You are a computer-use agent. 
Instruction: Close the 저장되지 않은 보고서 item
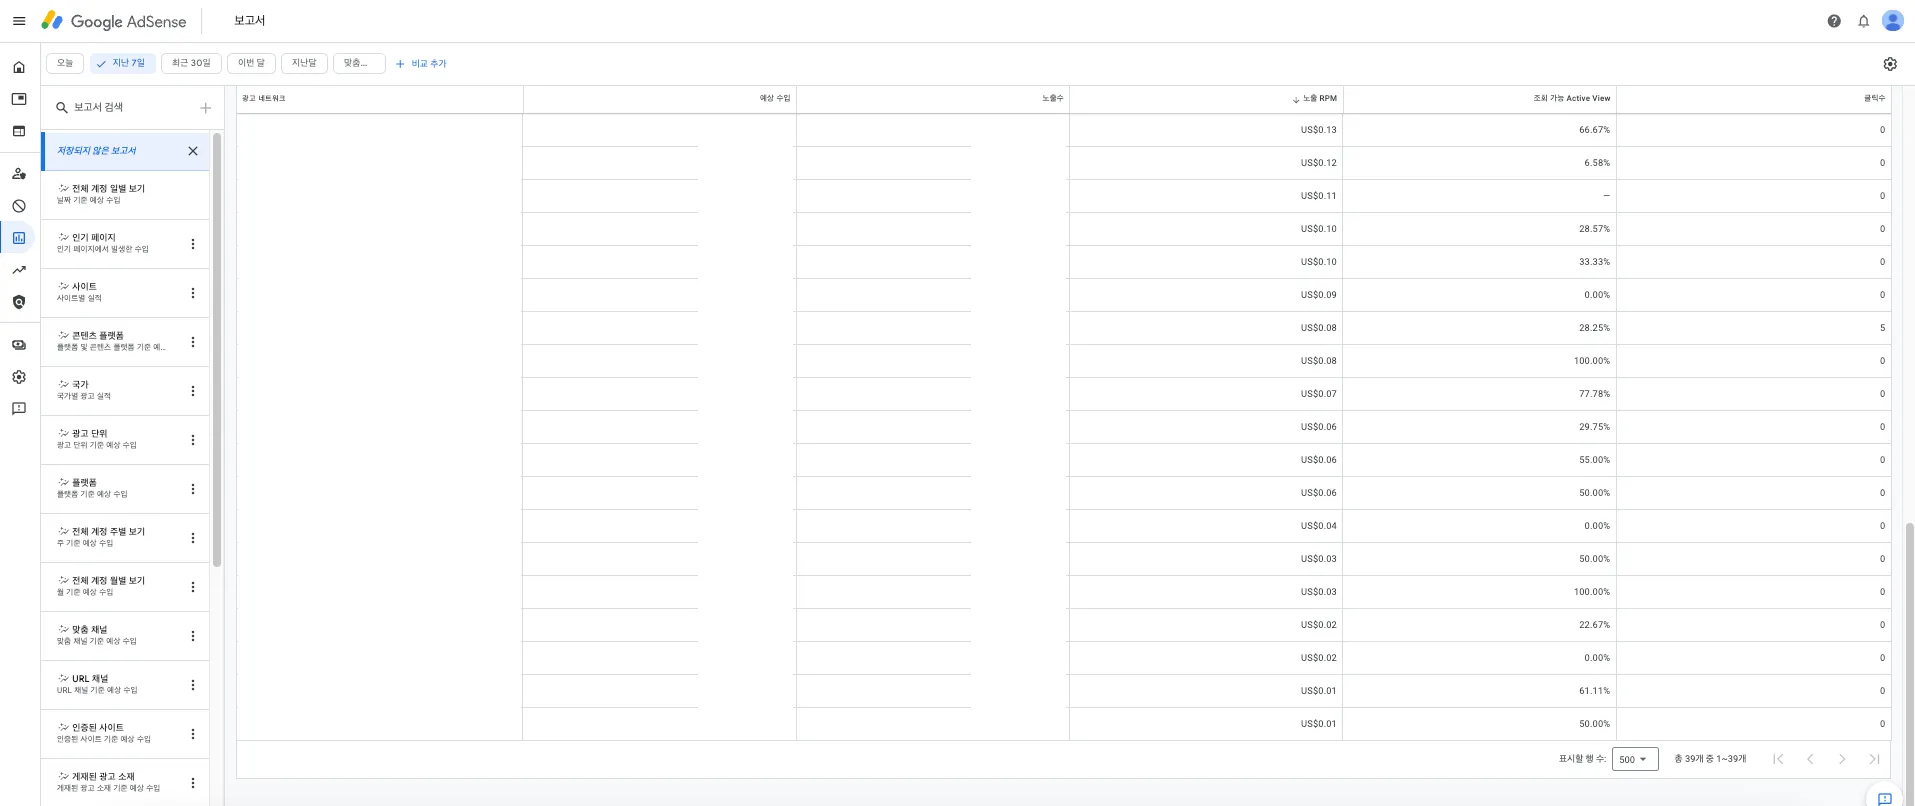(x=193, y=151)
